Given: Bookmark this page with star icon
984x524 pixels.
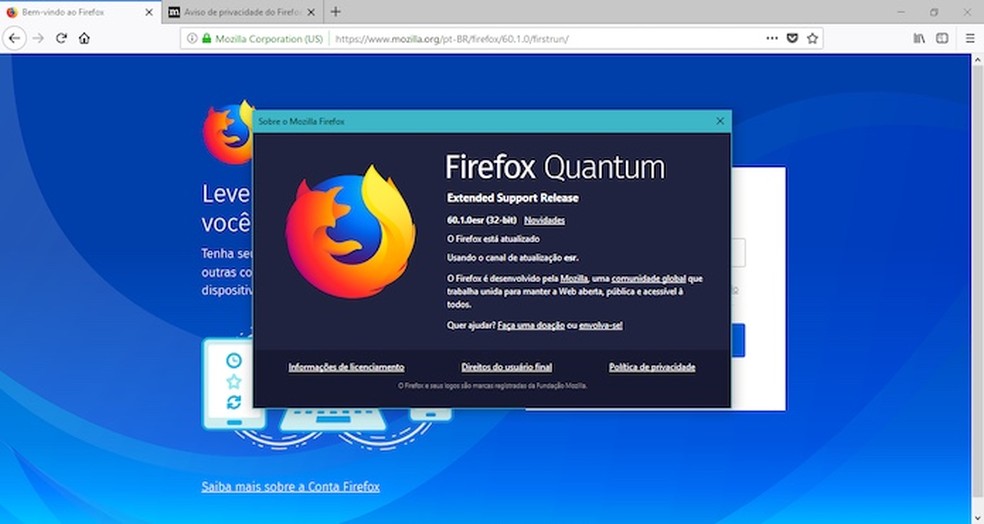Looking at the screenshot, I should (x=813, y=38).
